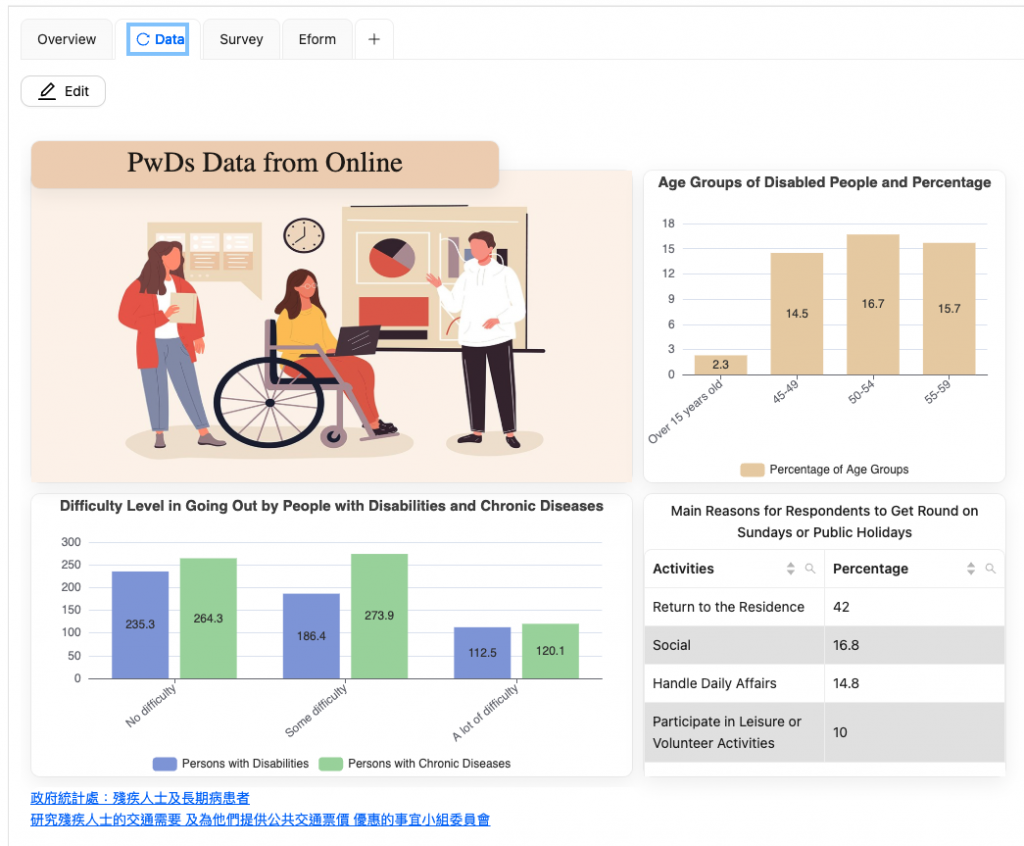Image resolution: width=1024 pixels, height=846 pixels.
Task: Click the green Some difficulty bar showing 273.9
Action: [379, 615]
